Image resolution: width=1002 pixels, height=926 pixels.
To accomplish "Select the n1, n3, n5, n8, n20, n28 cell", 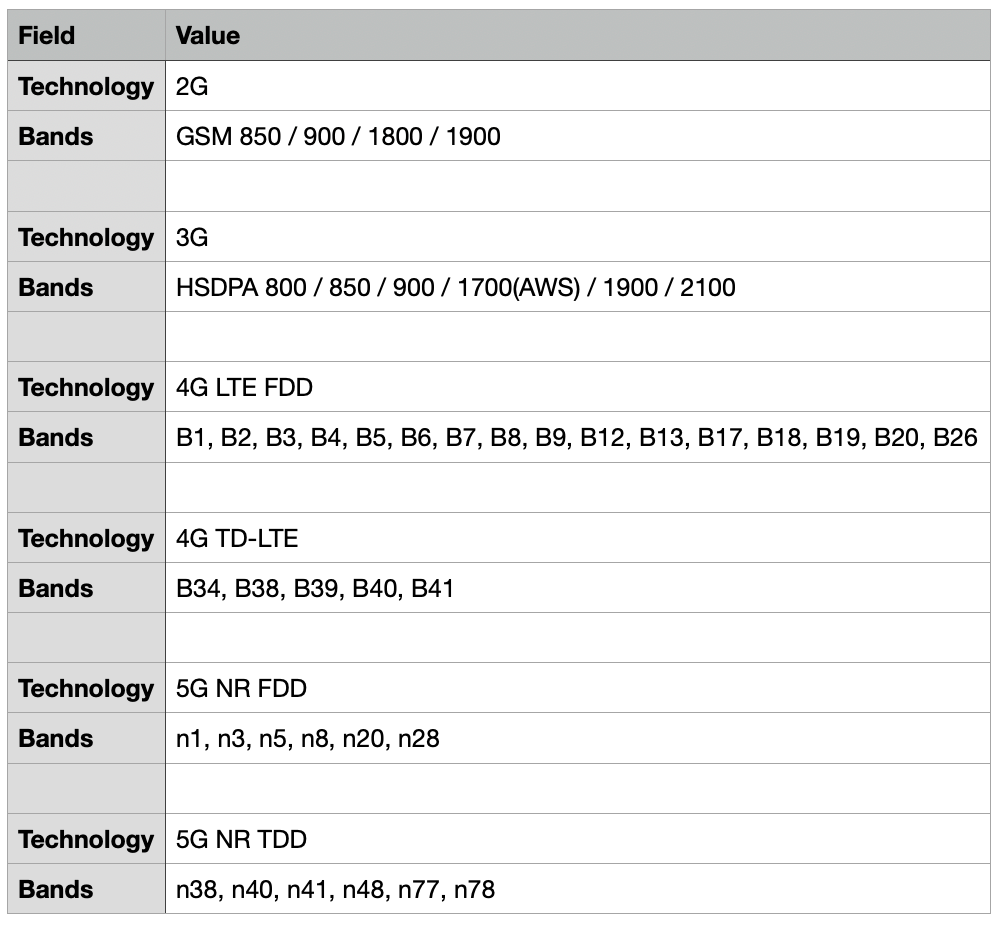I will (578, 738).
